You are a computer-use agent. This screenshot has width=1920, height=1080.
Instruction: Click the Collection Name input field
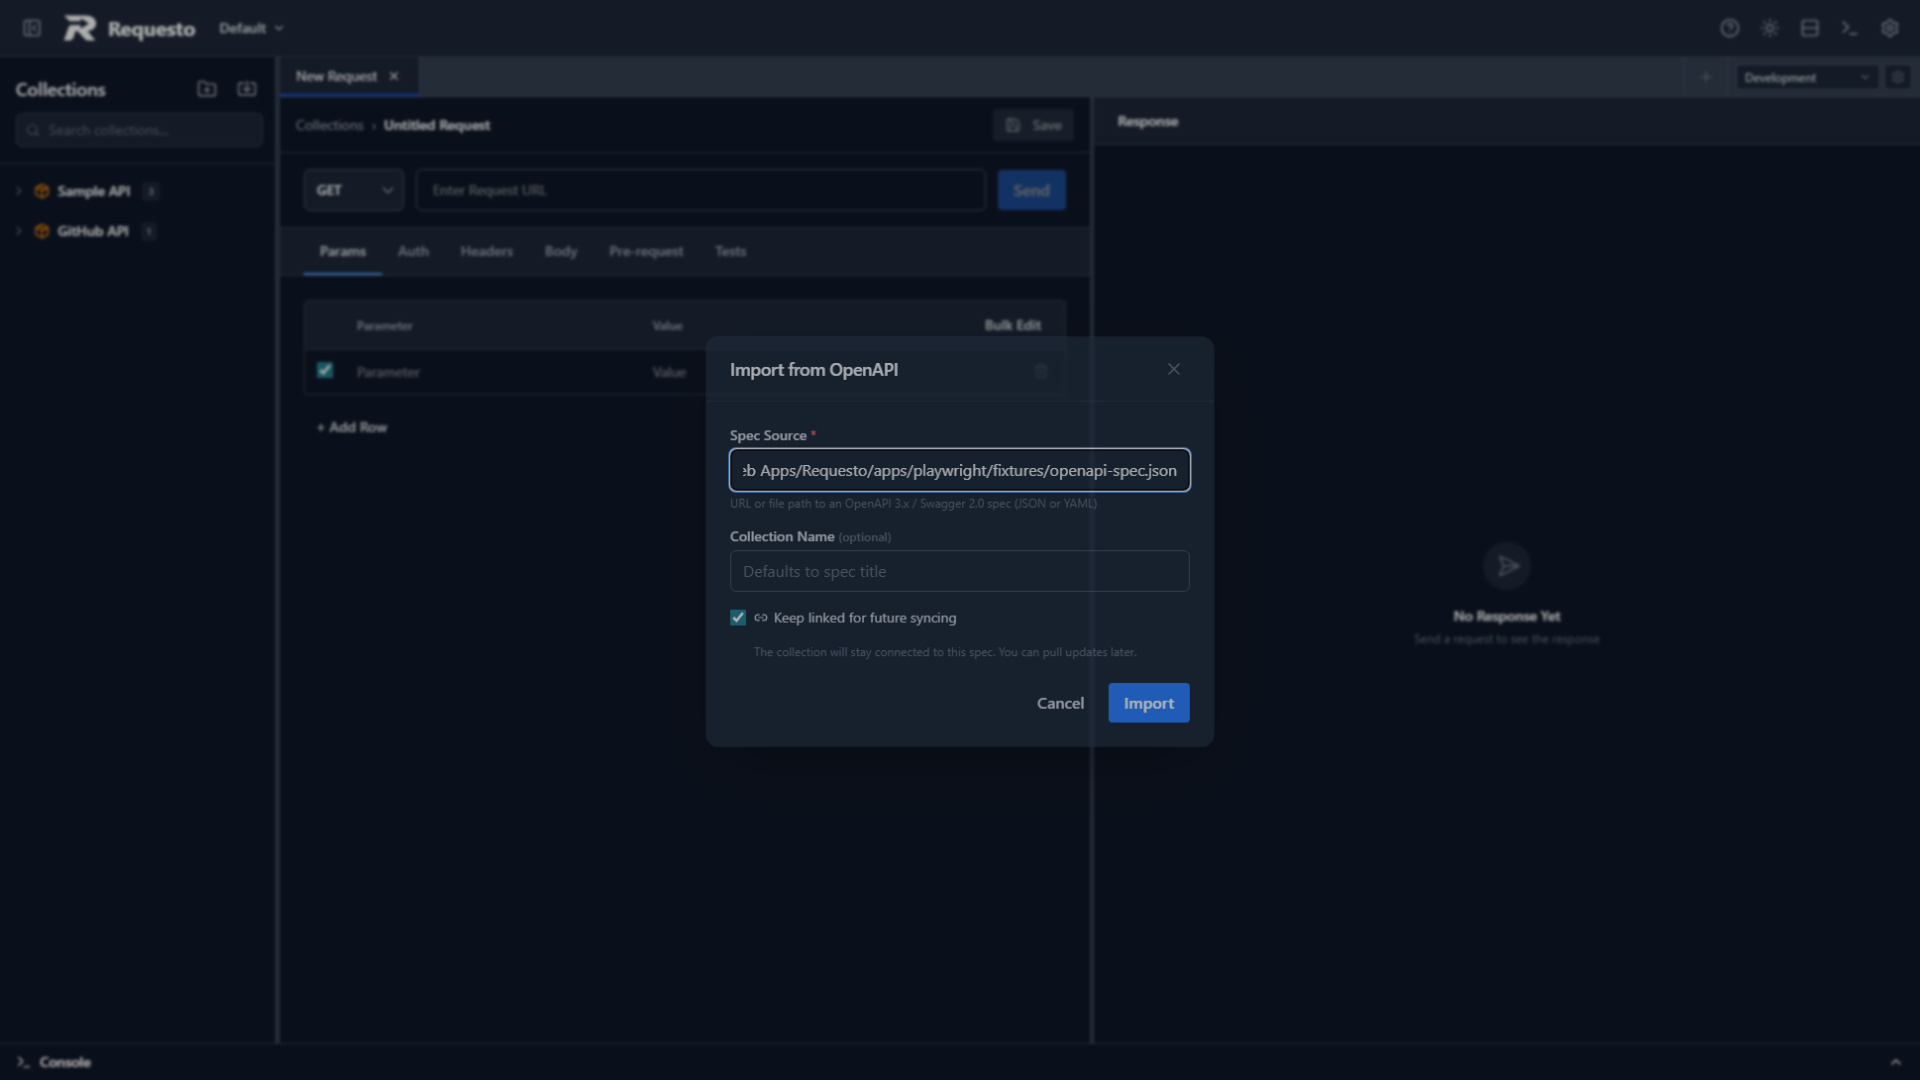click(x=959, y=571)
